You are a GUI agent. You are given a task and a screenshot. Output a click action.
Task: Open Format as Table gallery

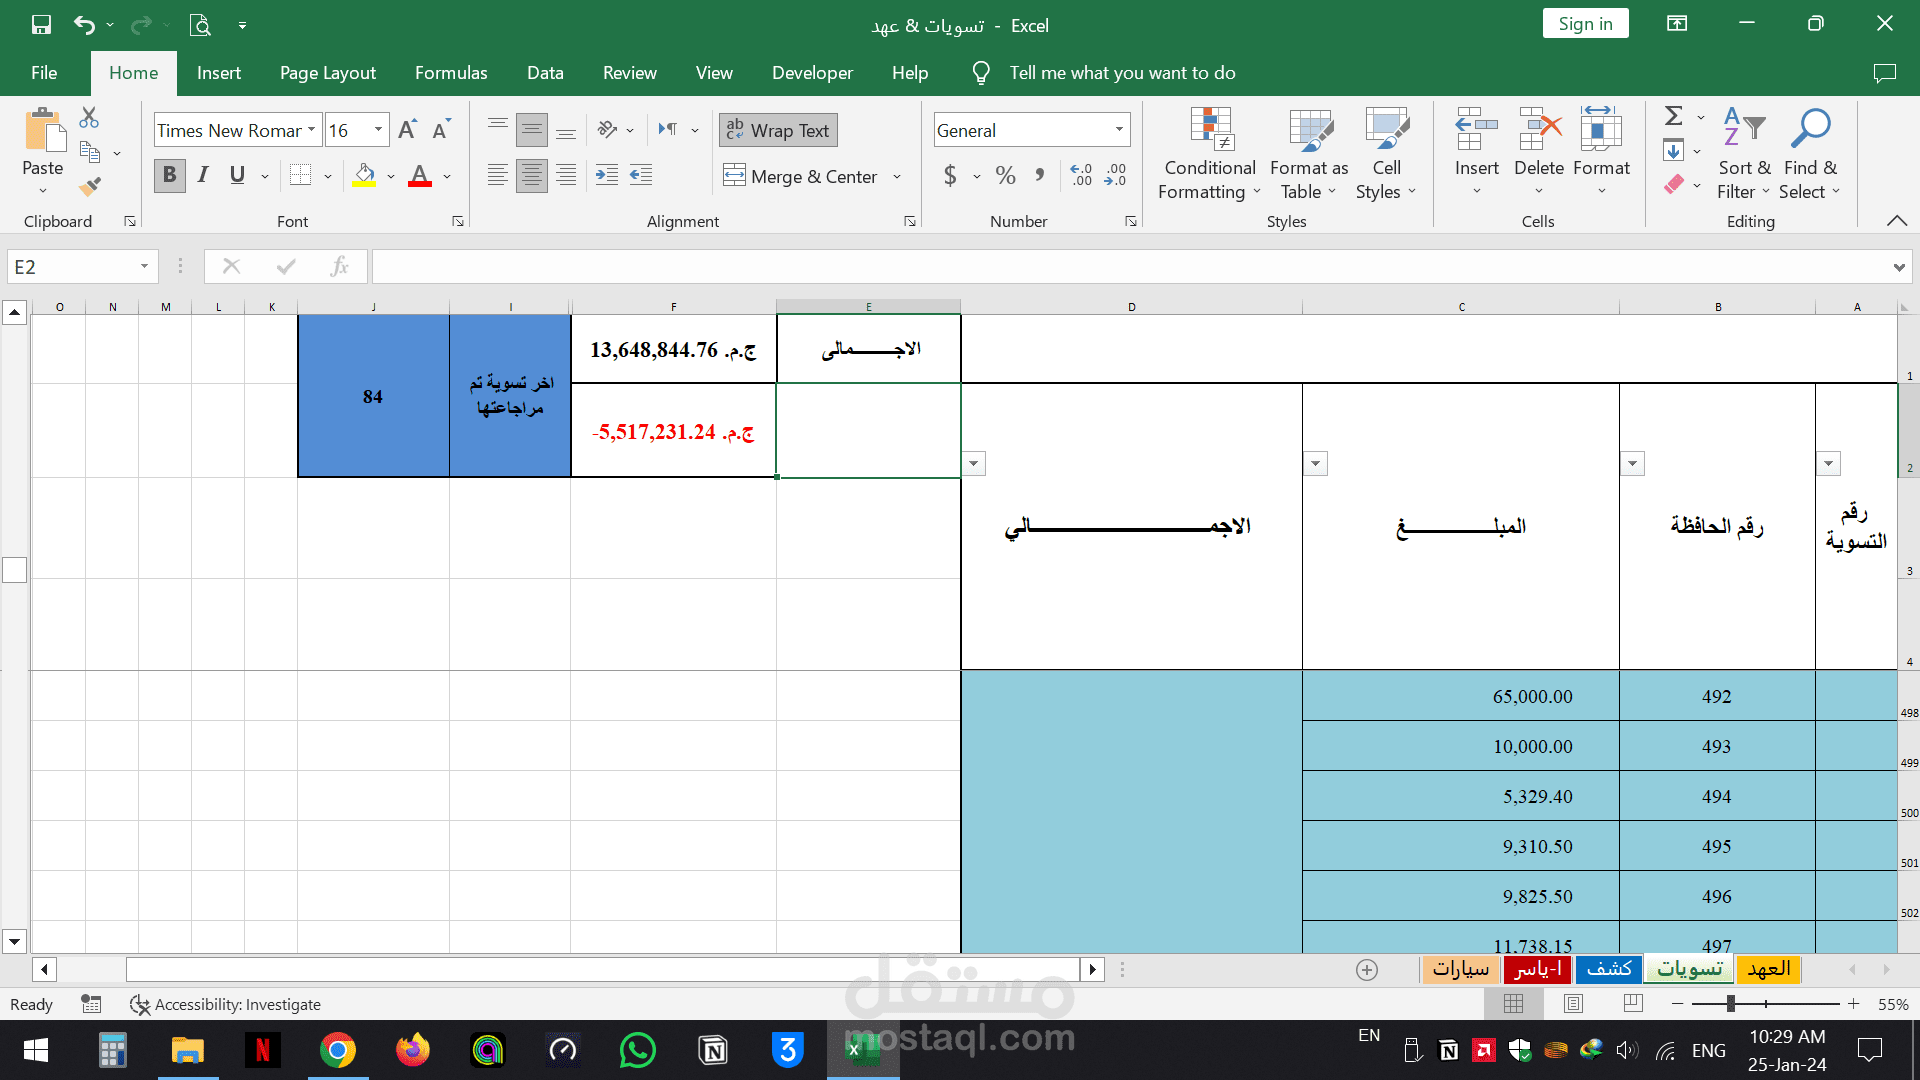coord(1309,155)
